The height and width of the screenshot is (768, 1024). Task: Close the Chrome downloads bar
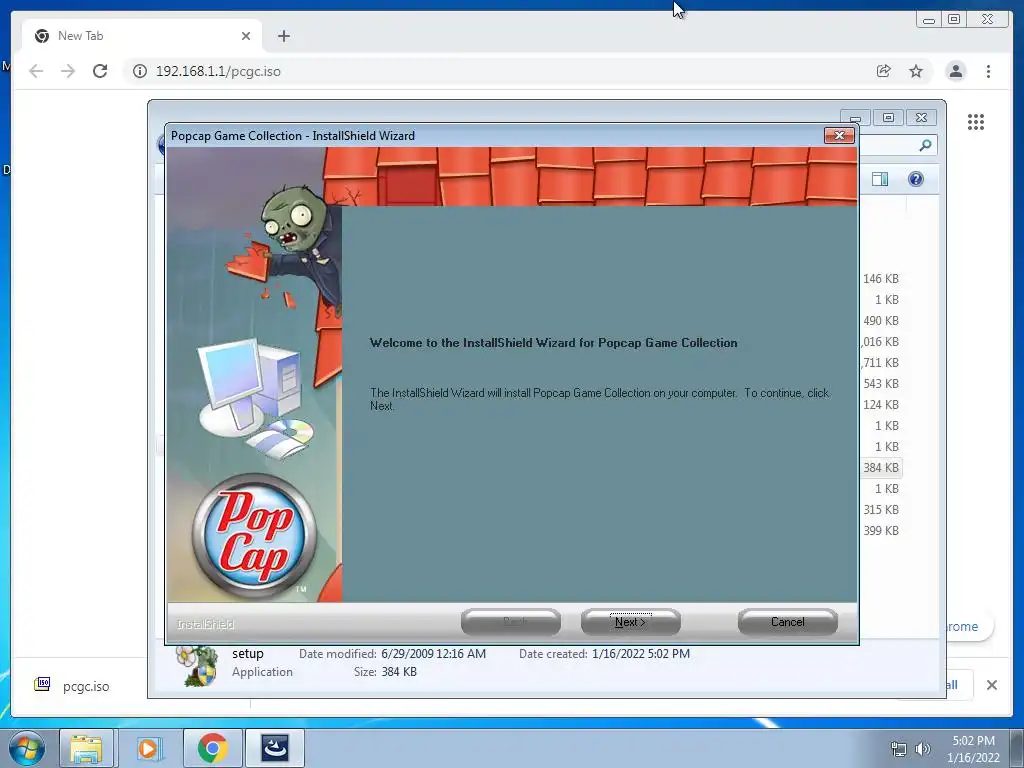click(991, 685)
